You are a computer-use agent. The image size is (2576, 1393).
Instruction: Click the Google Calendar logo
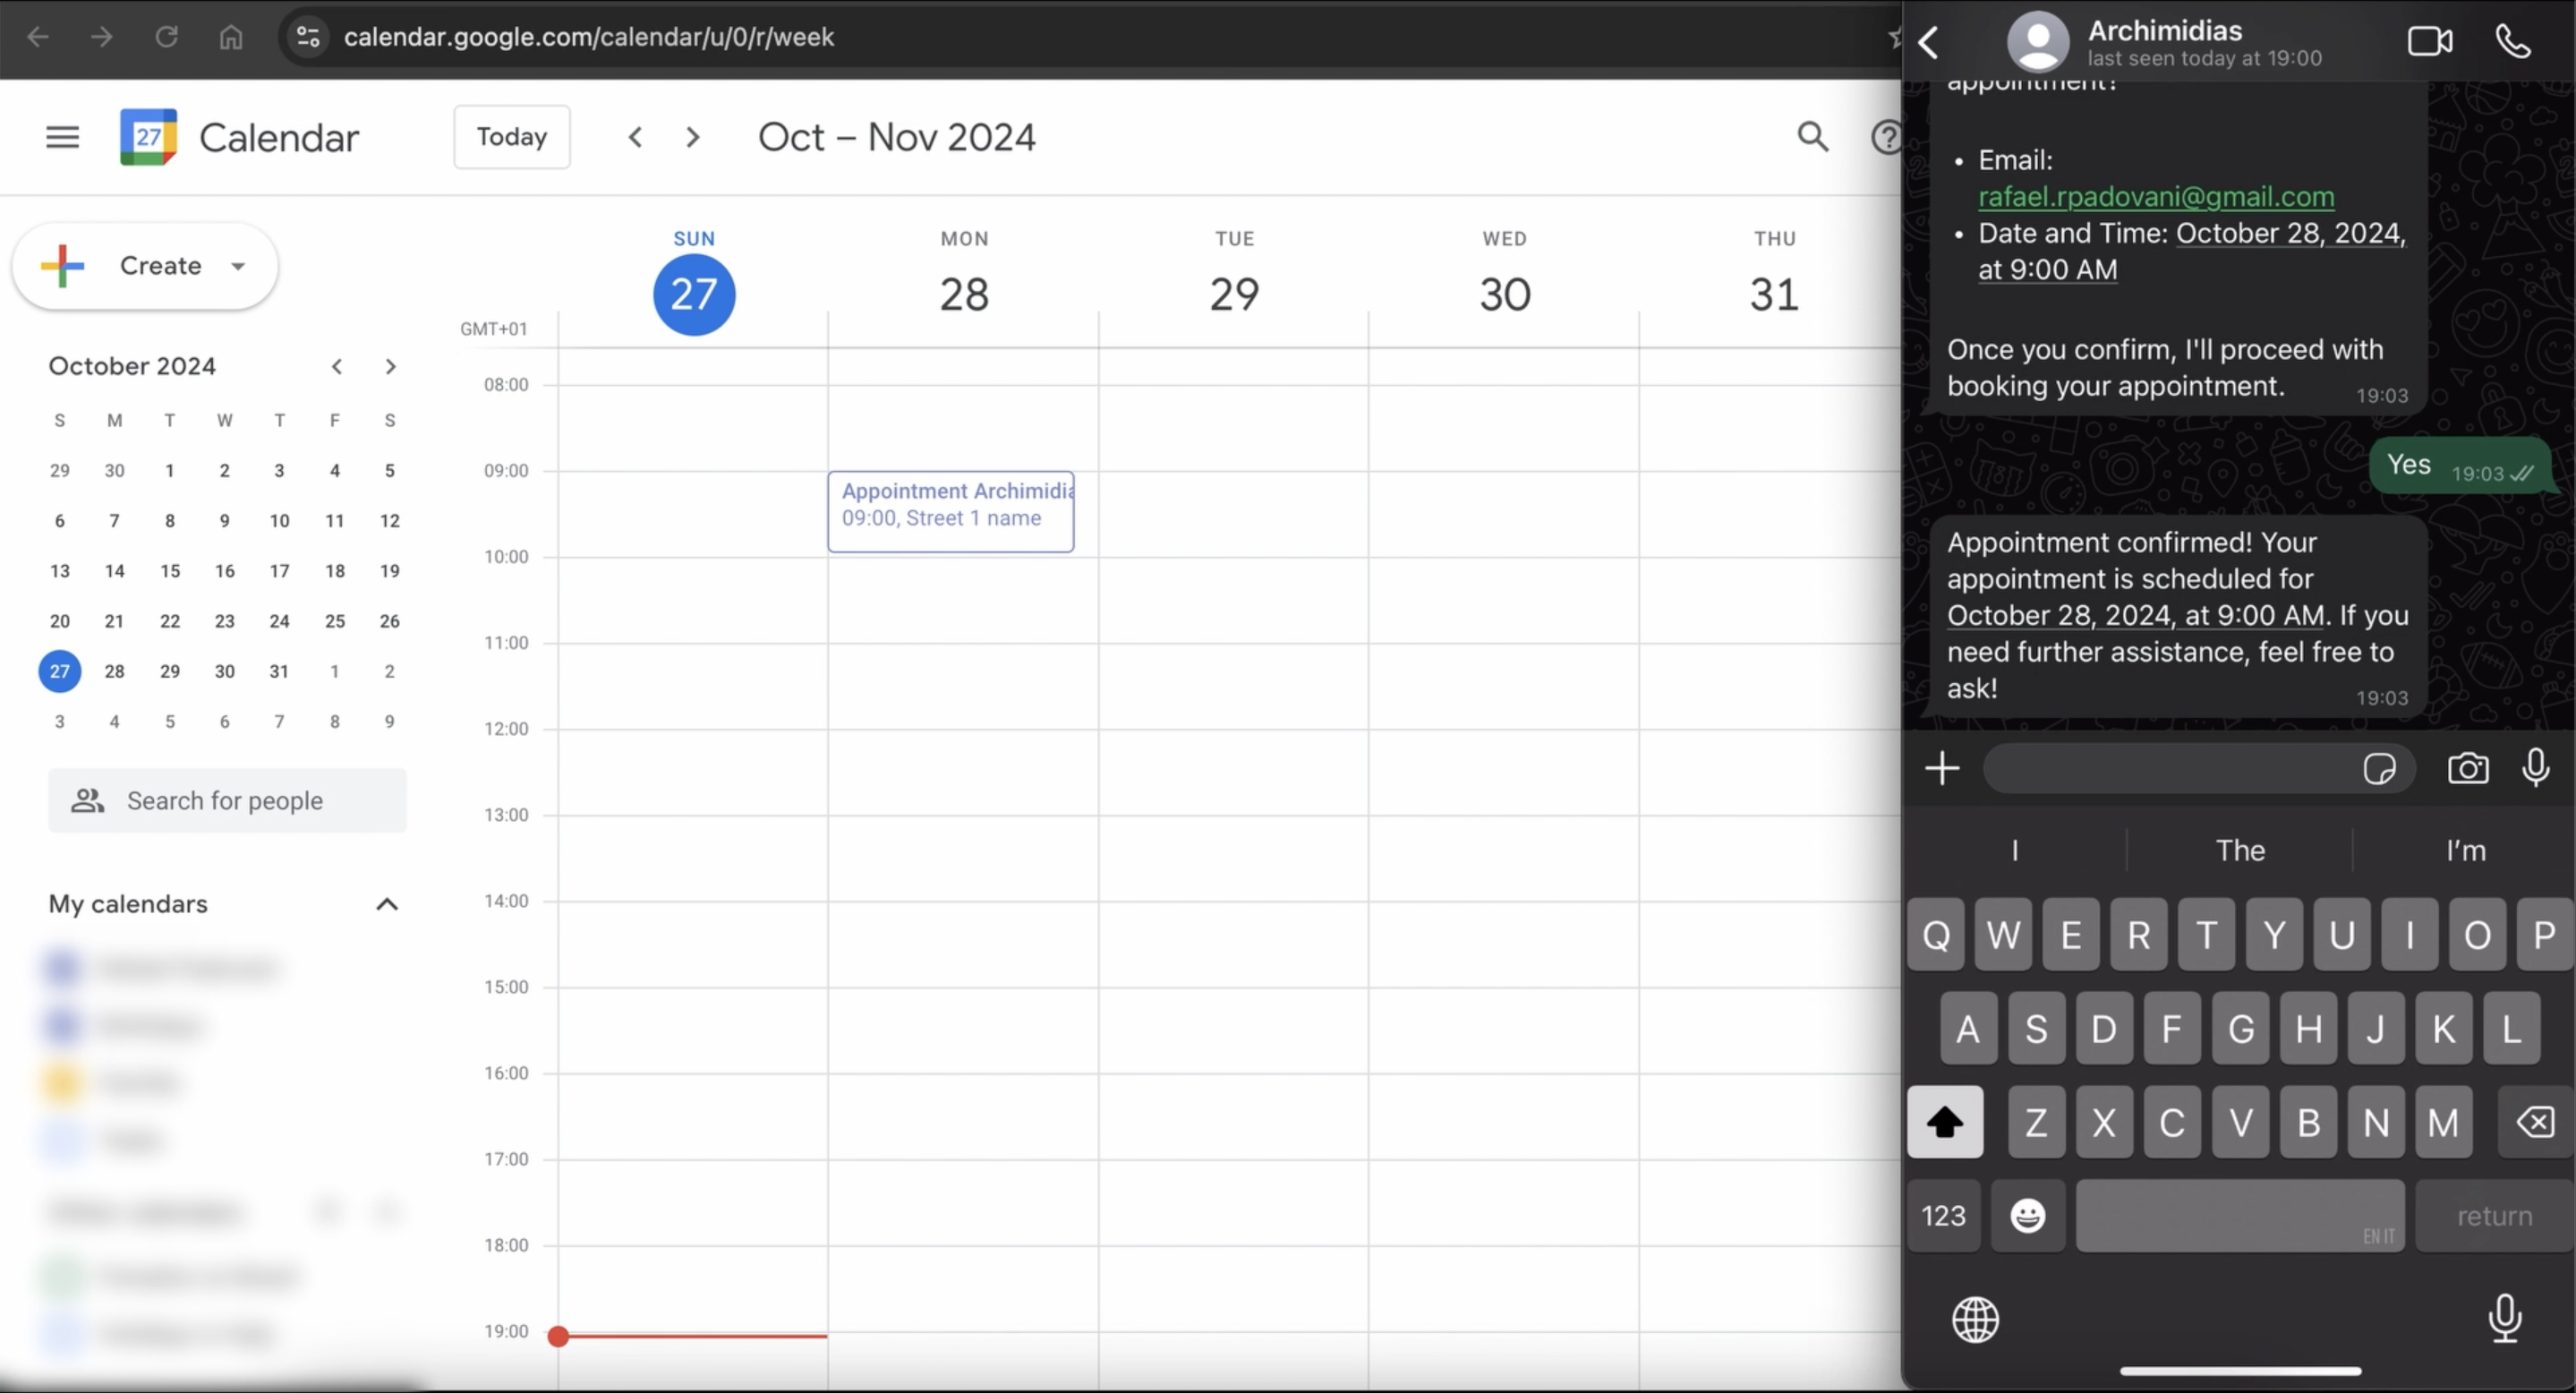pos(148,137)
